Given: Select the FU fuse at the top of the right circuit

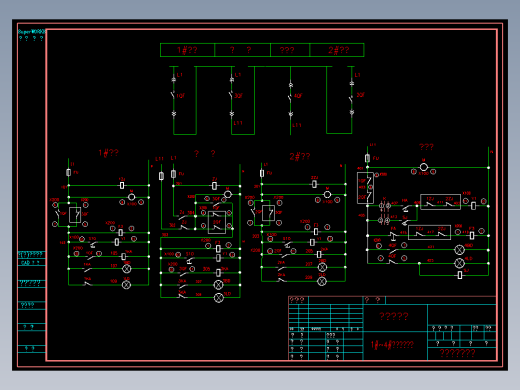Looking at the screenshot, I should pyautogui.click(x=367, y=158).
